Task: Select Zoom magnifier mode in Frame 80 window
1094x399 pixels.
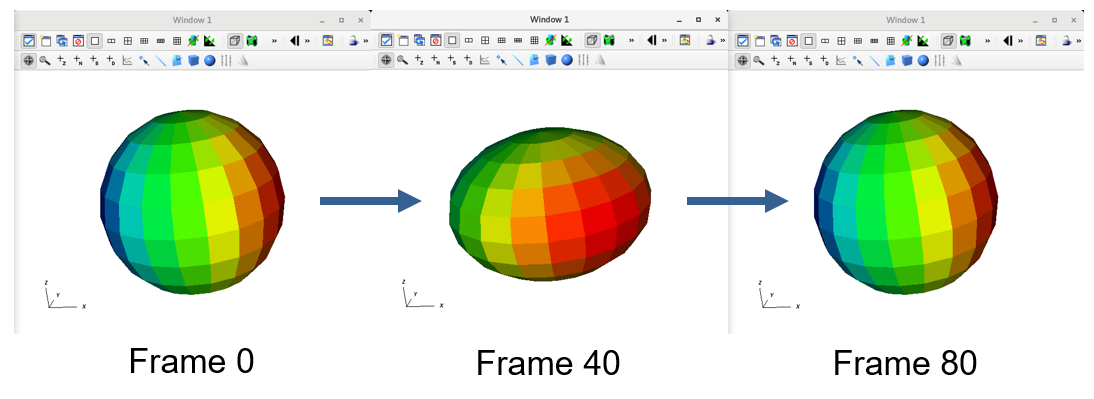Action: (x=759, y=61)
